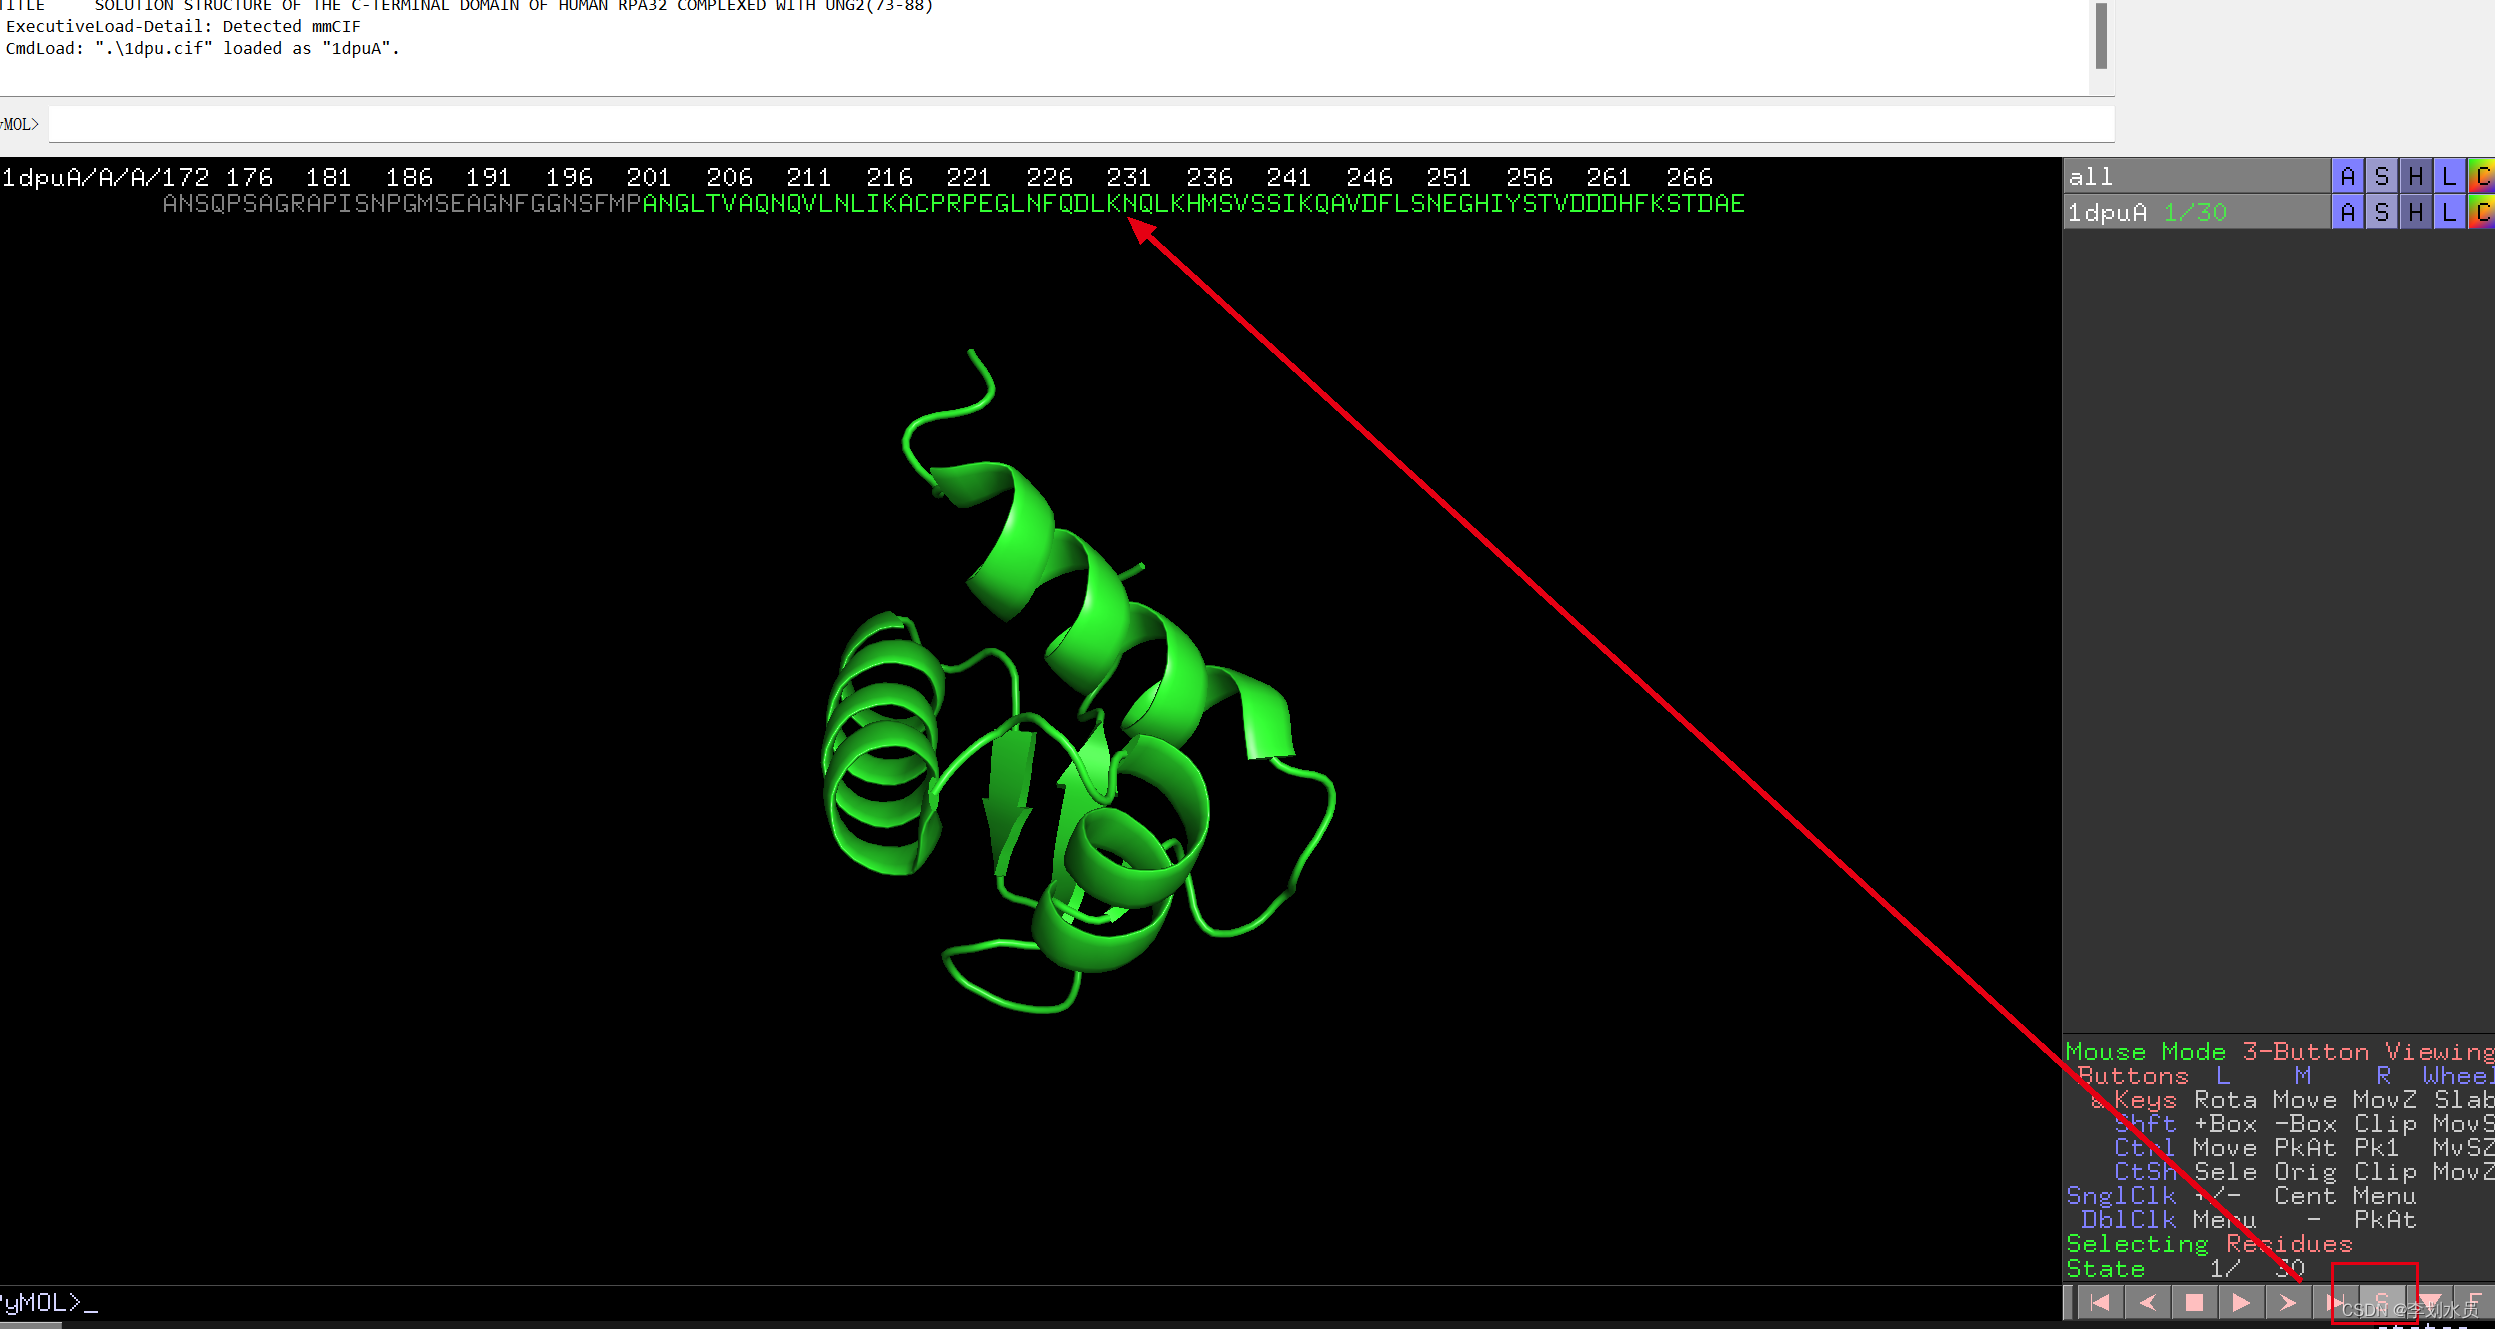
Task: Open the Show (S) menu for object 1dpuA
Action: tap(2381, 211)
